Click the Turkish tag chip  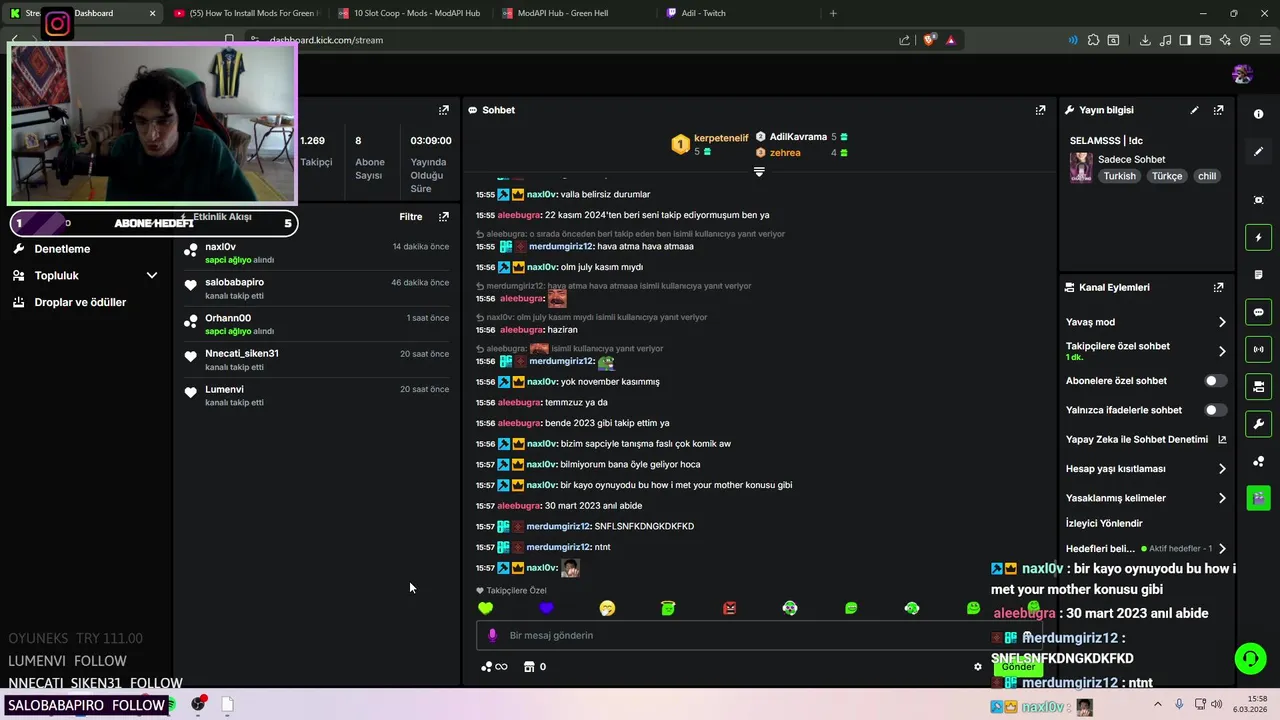[x=1119, y=176]
